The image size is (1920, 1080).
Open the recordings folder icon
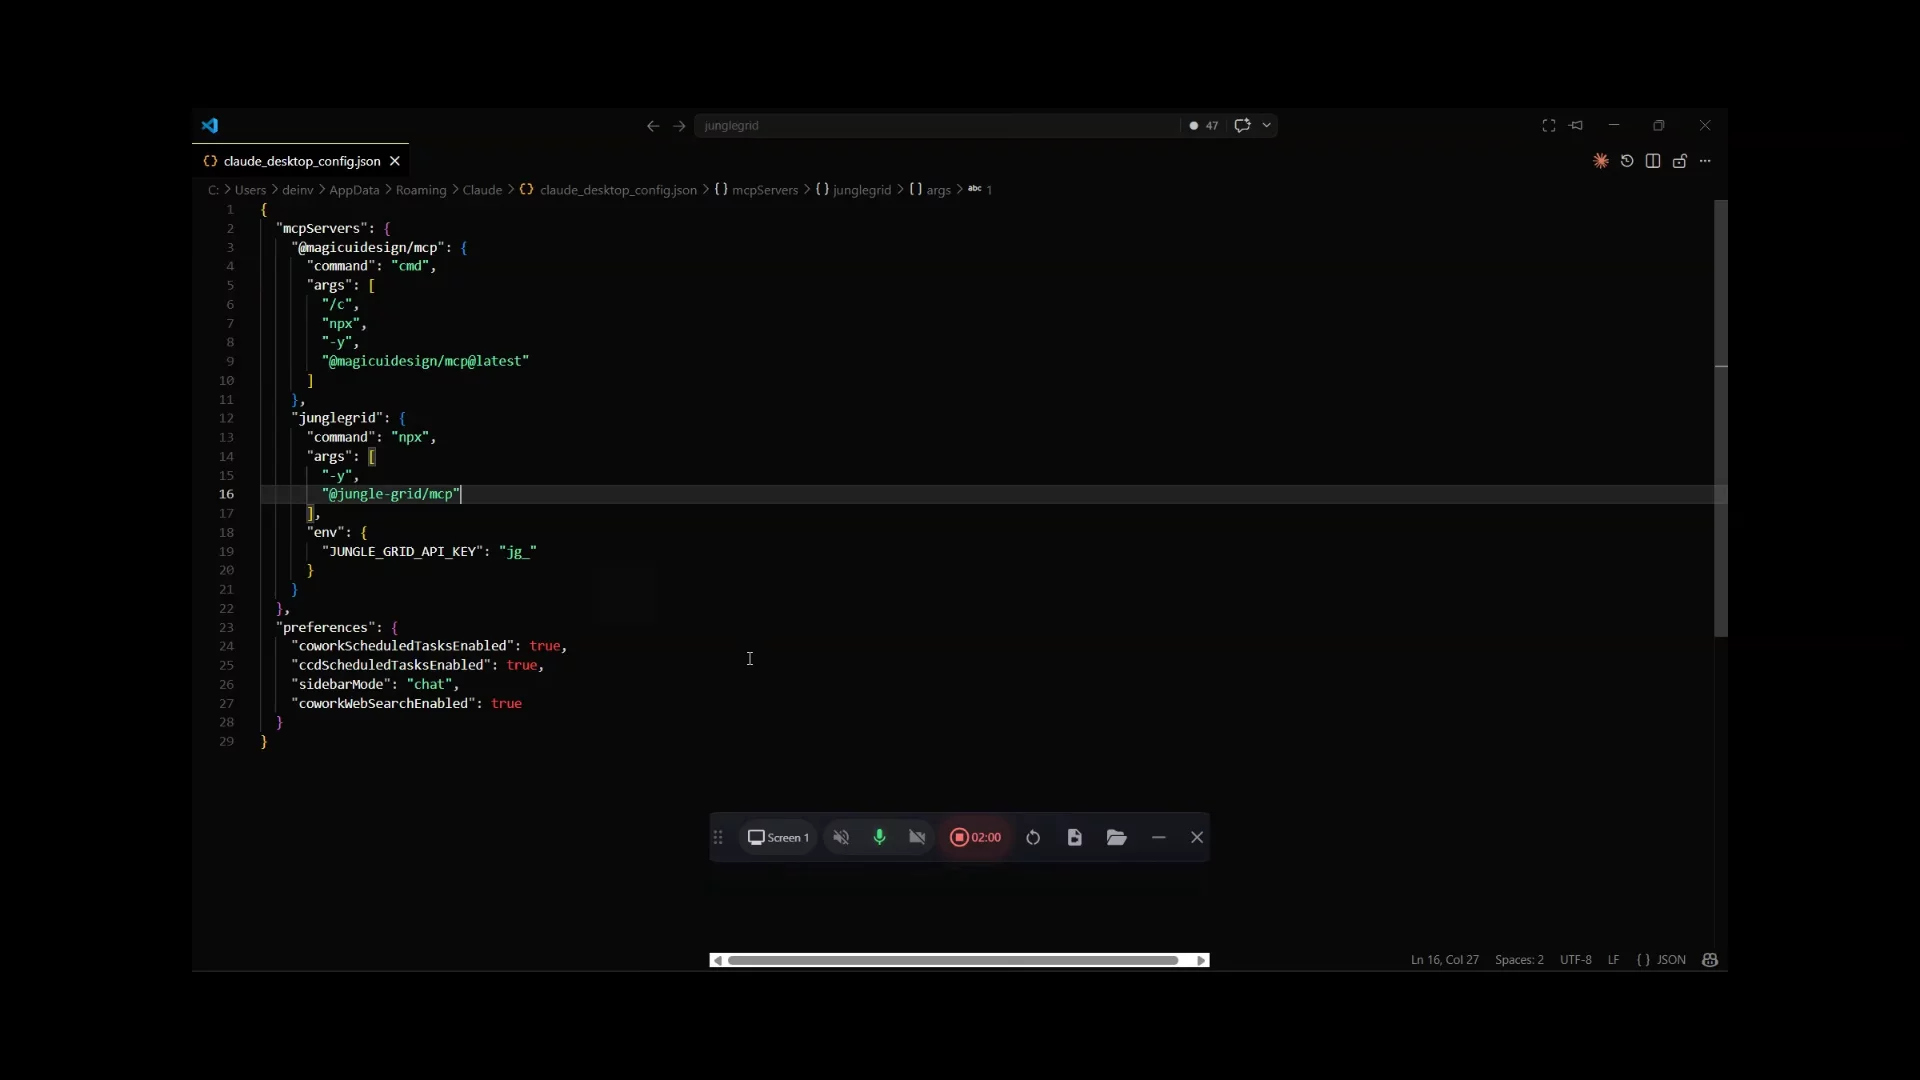click(1117, 837)
